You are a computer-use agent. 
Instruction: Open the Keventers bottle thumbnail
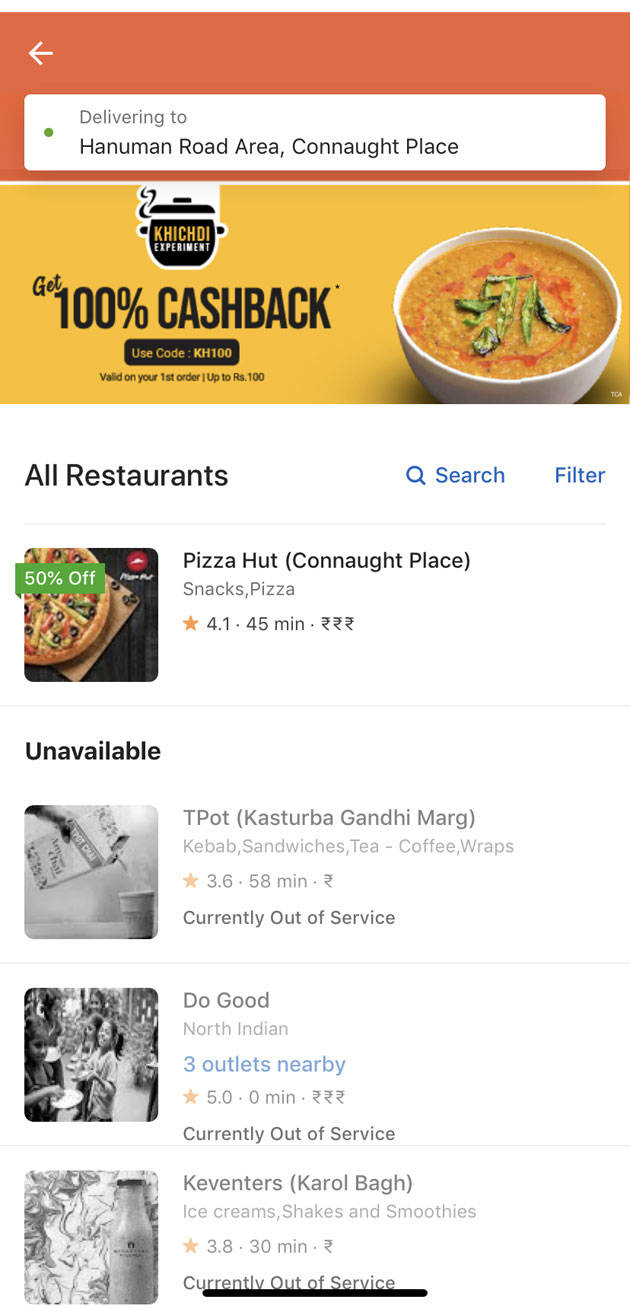(x=91, y=1236)
